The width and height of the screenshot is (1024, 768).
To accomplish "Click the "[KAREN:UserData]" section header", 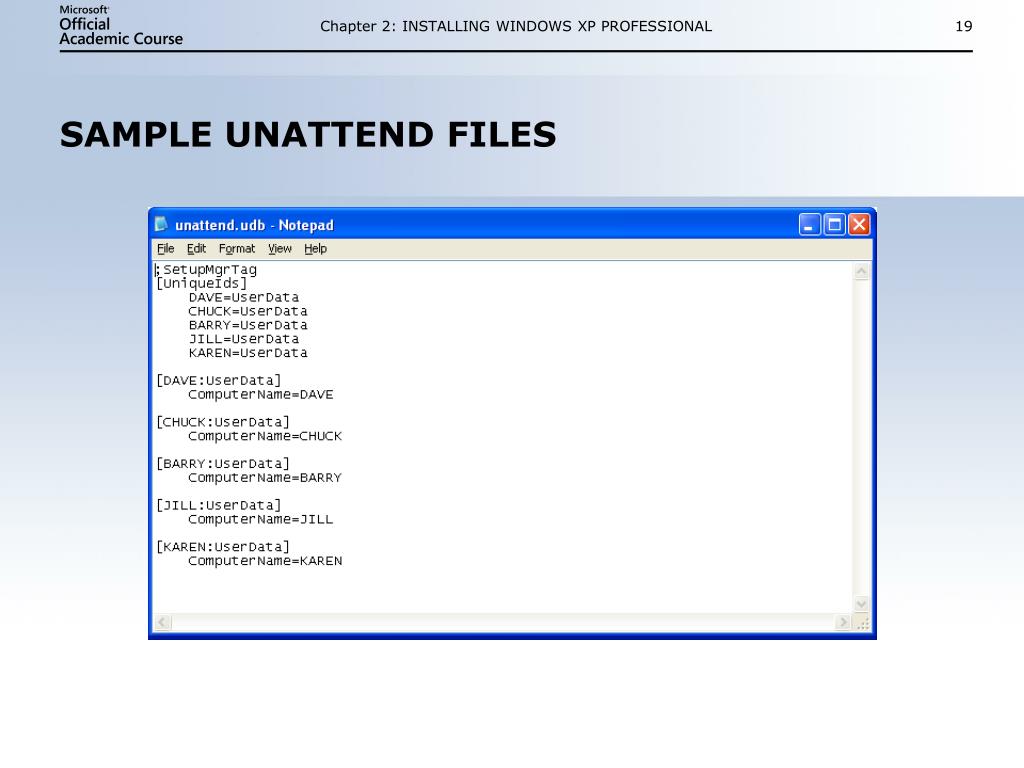I will pyautogui.click(x=223, y=547).
